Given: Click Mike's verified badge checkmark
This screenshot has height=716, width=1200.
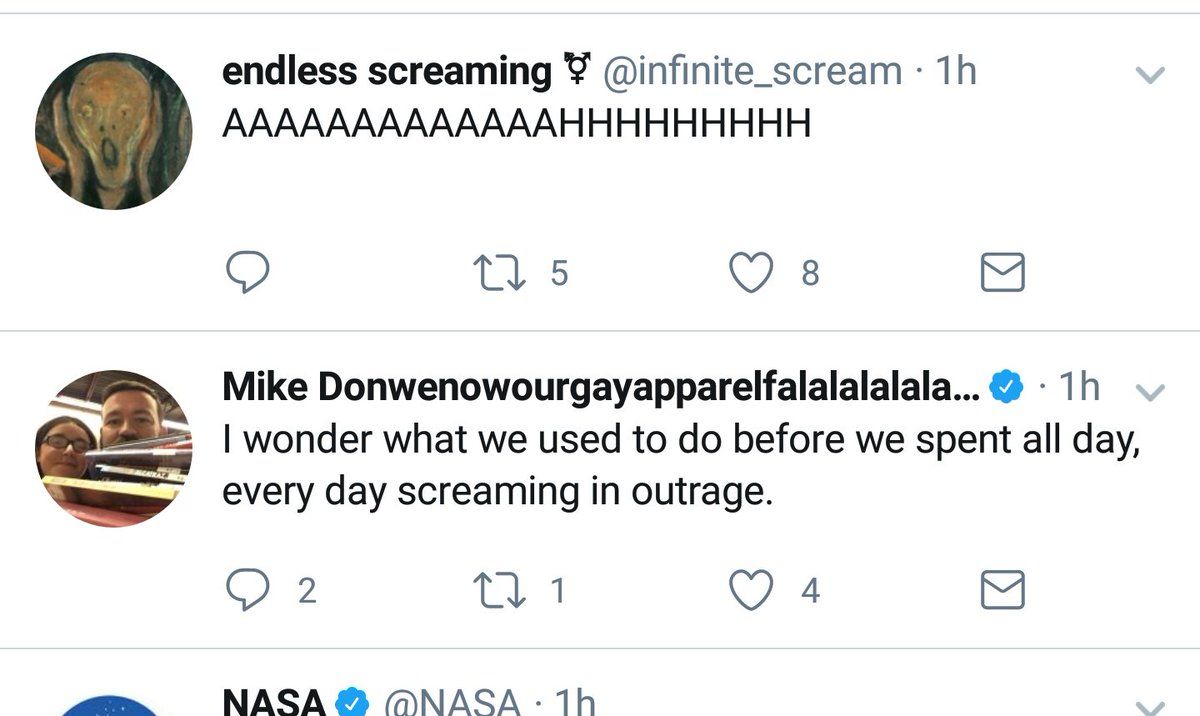Looking at the screenshot, I should coord(1006,388).
